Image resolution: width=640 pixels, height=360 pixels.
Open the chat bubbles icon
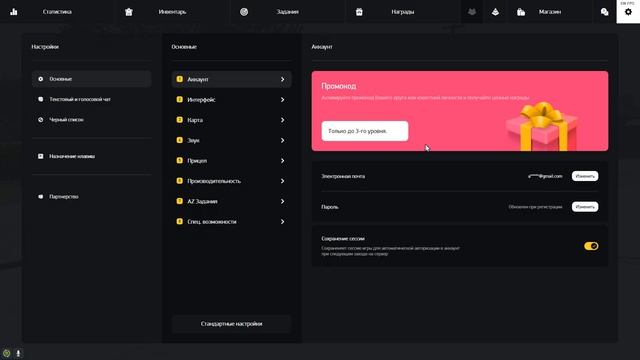pos(604,12)
